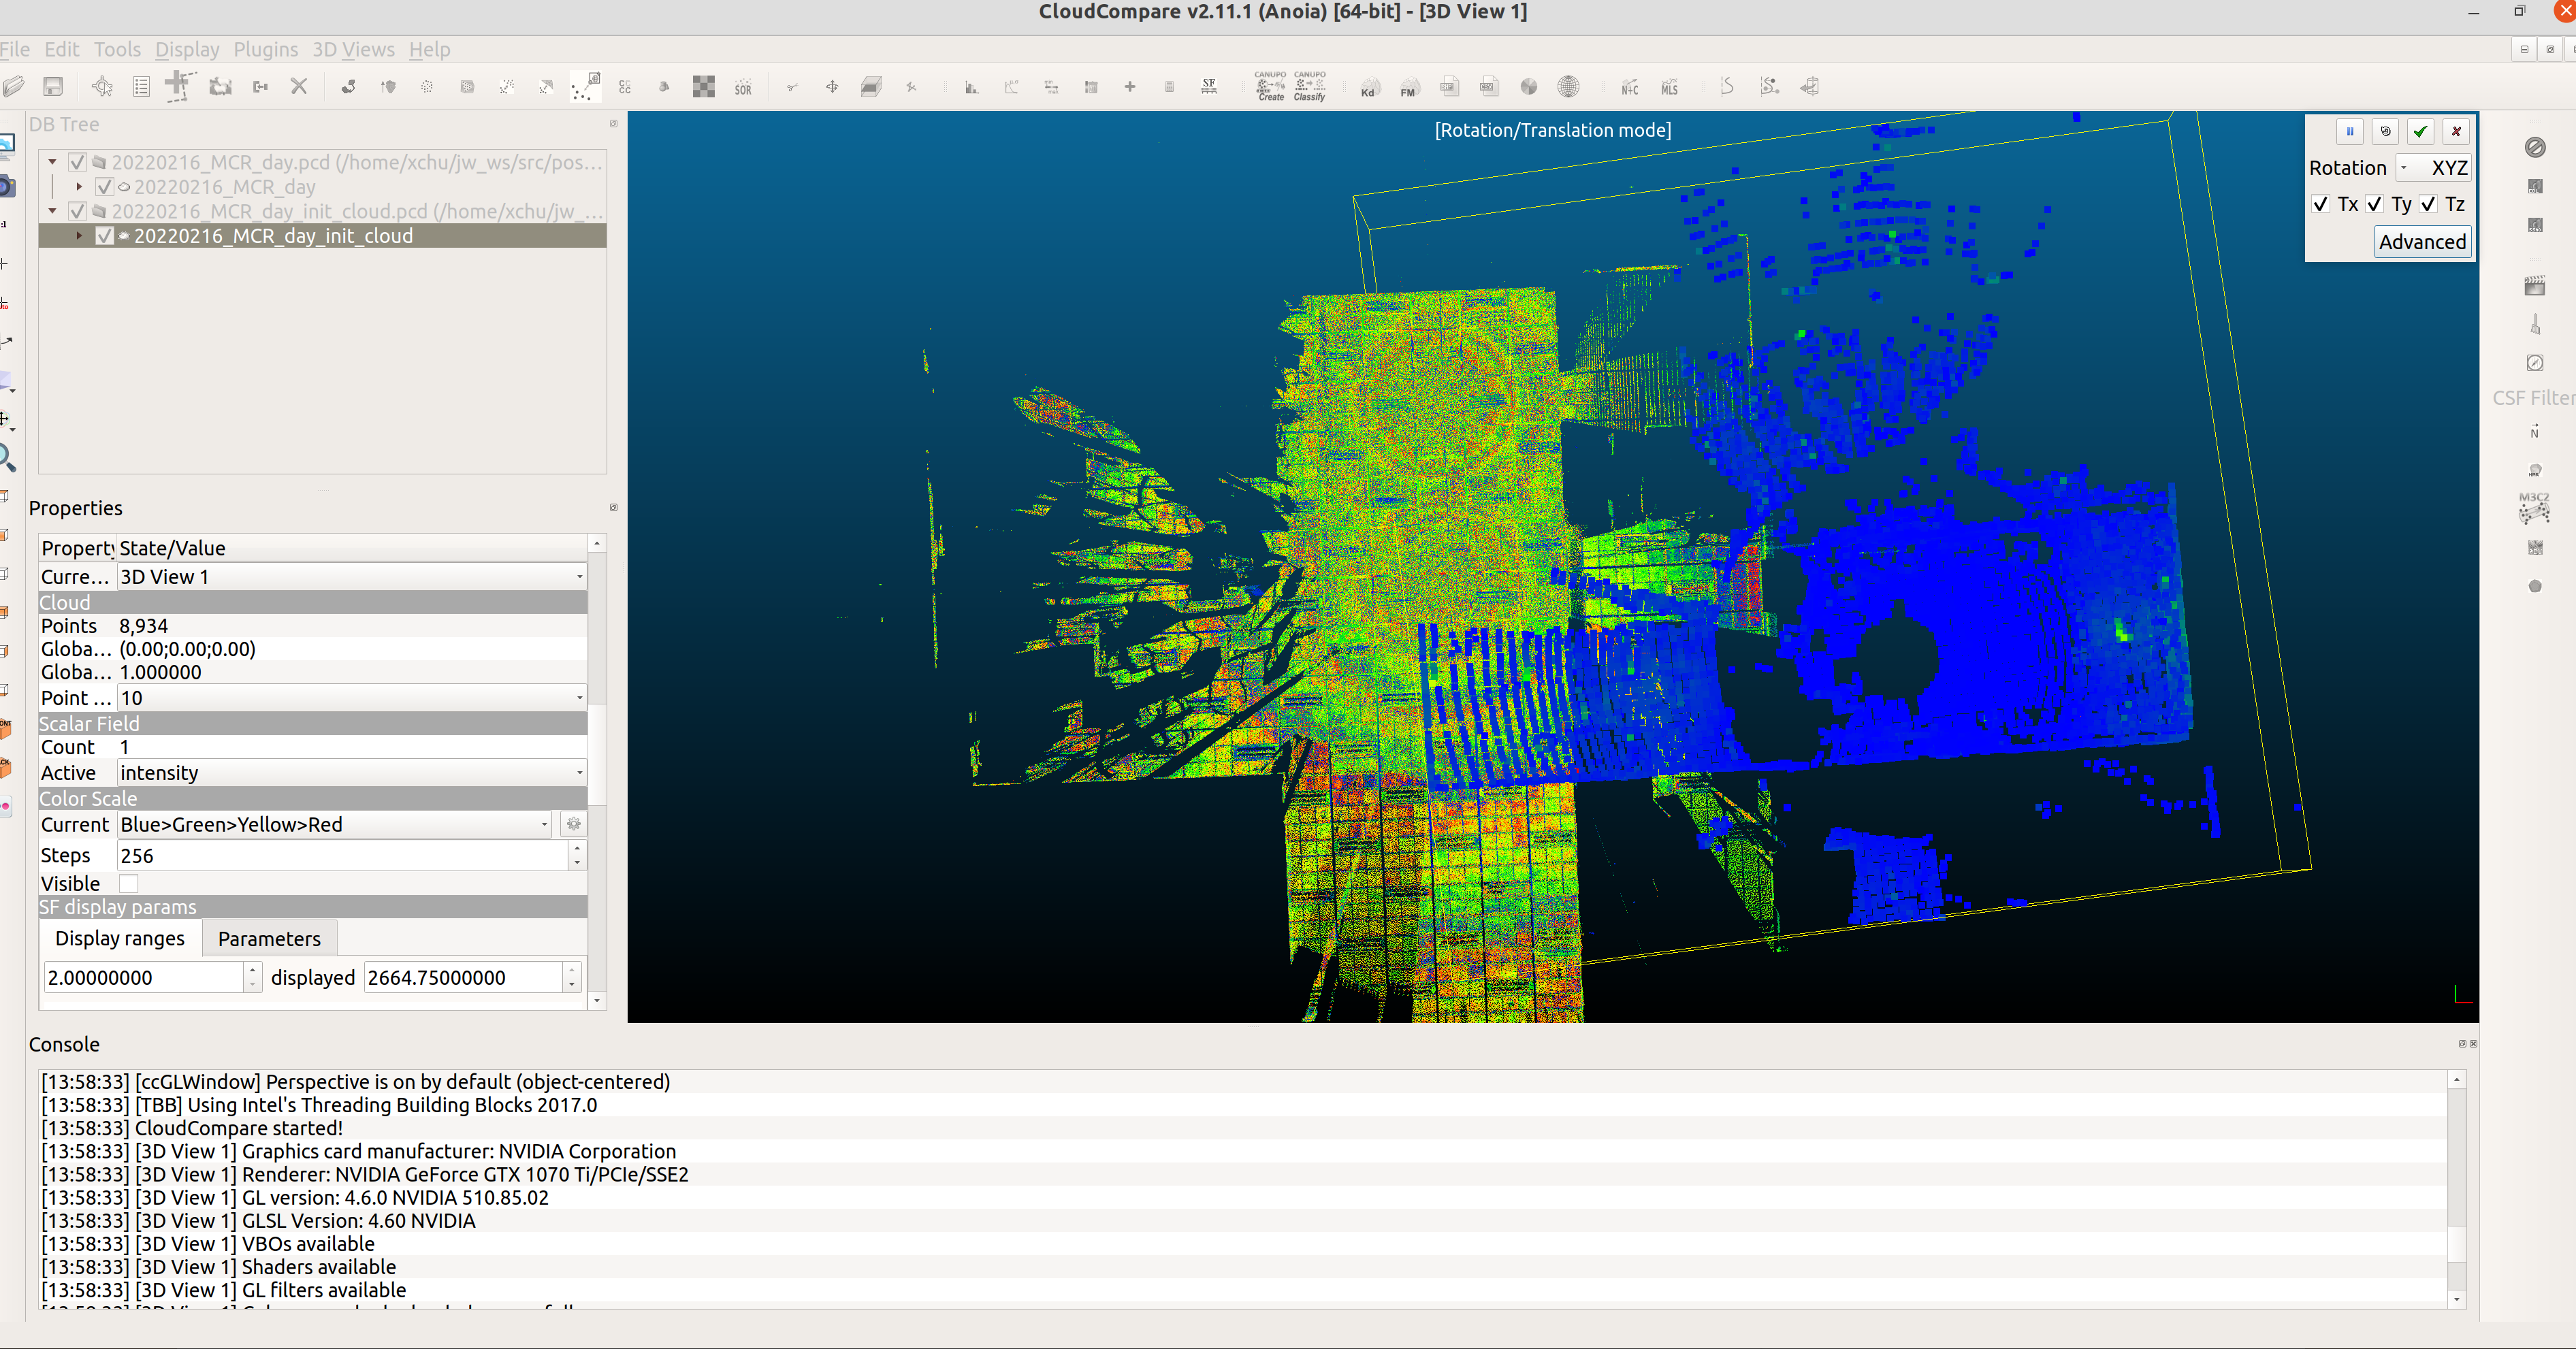
Task: Switch to the Parameters tab
Action: (269, 938)
